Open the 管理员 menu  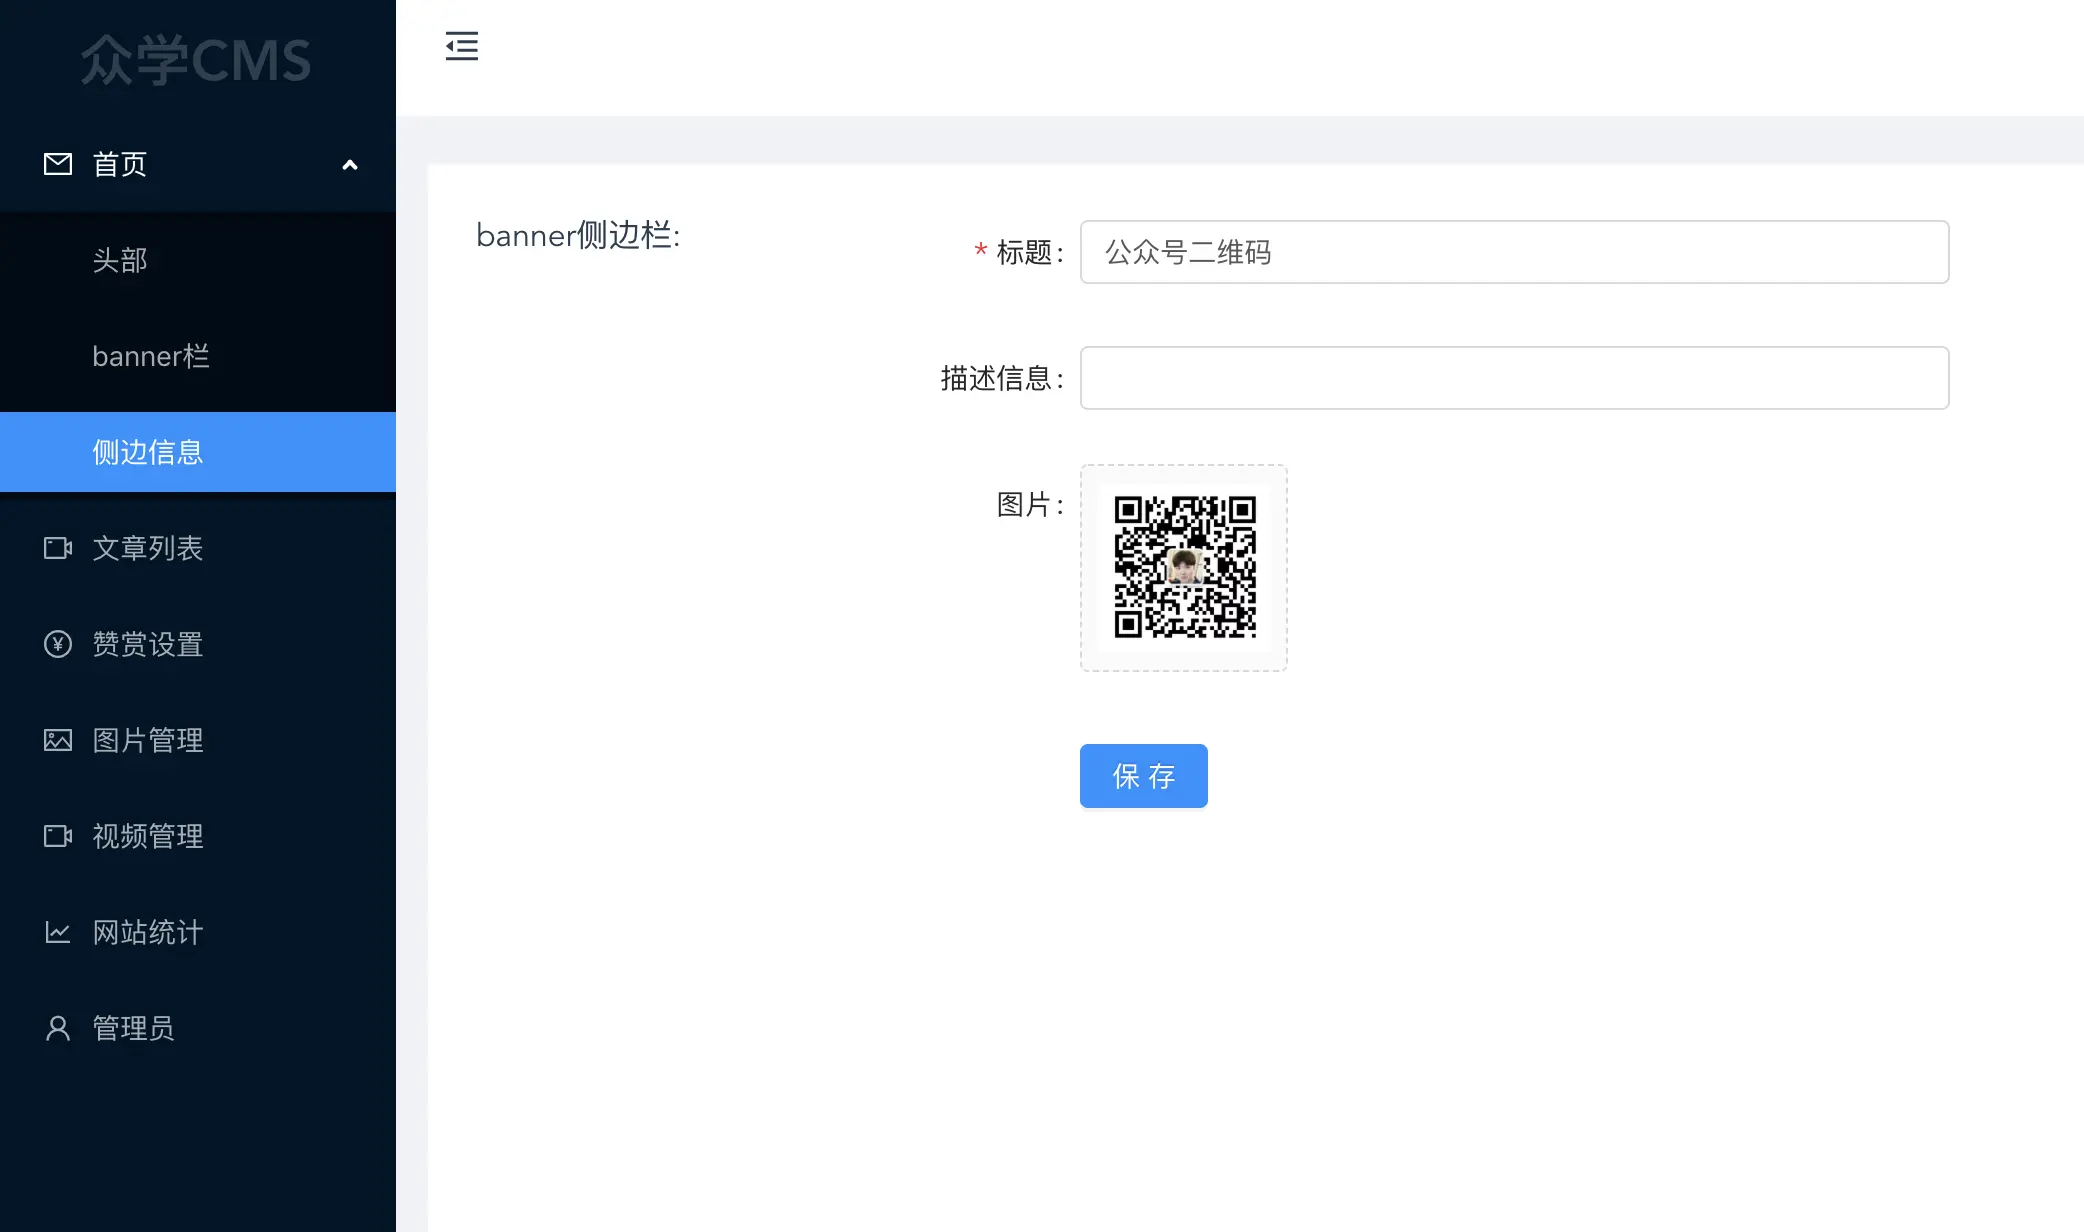tap(198, 1028)
